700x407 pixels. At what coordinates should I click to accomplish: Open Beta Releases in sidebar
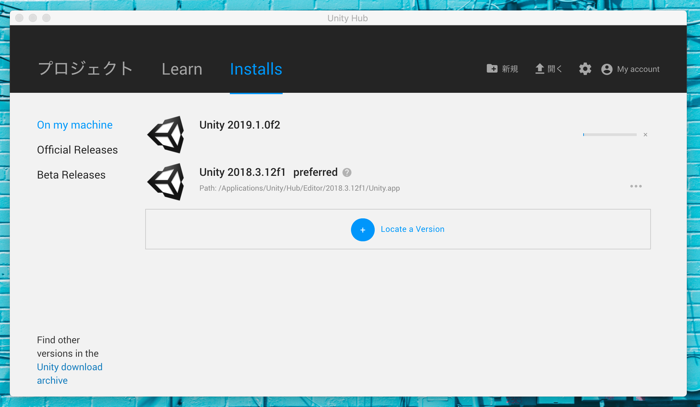(71, 175)
